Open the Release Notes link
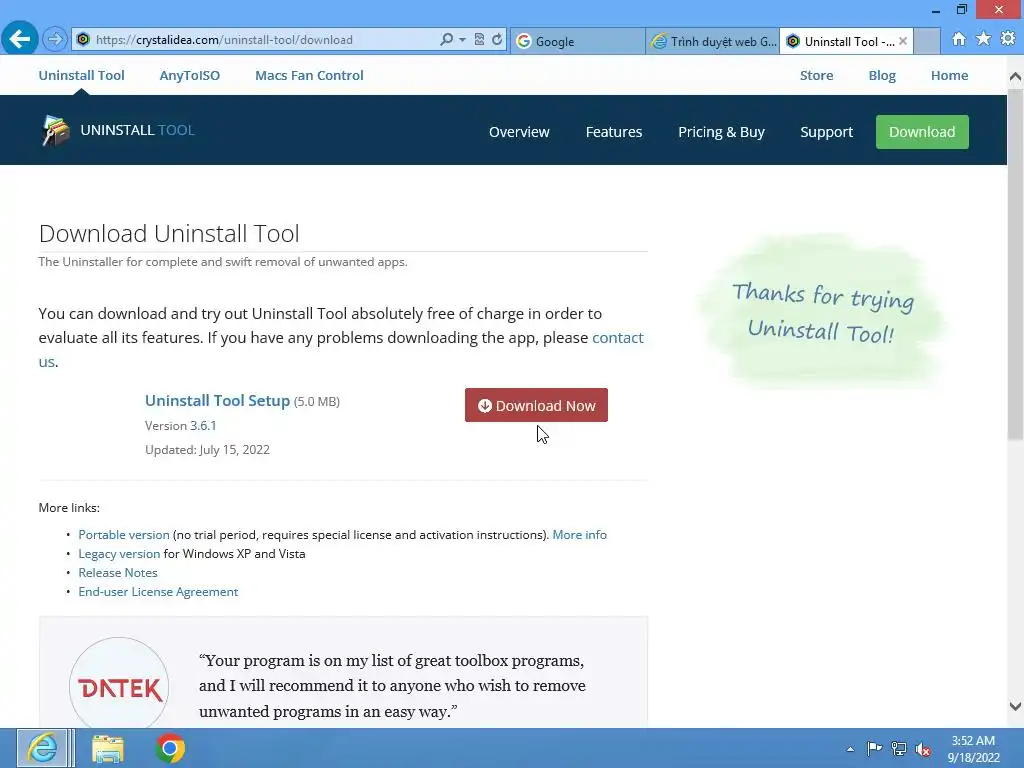1024x768 pixels. click(x=118, y=573)
